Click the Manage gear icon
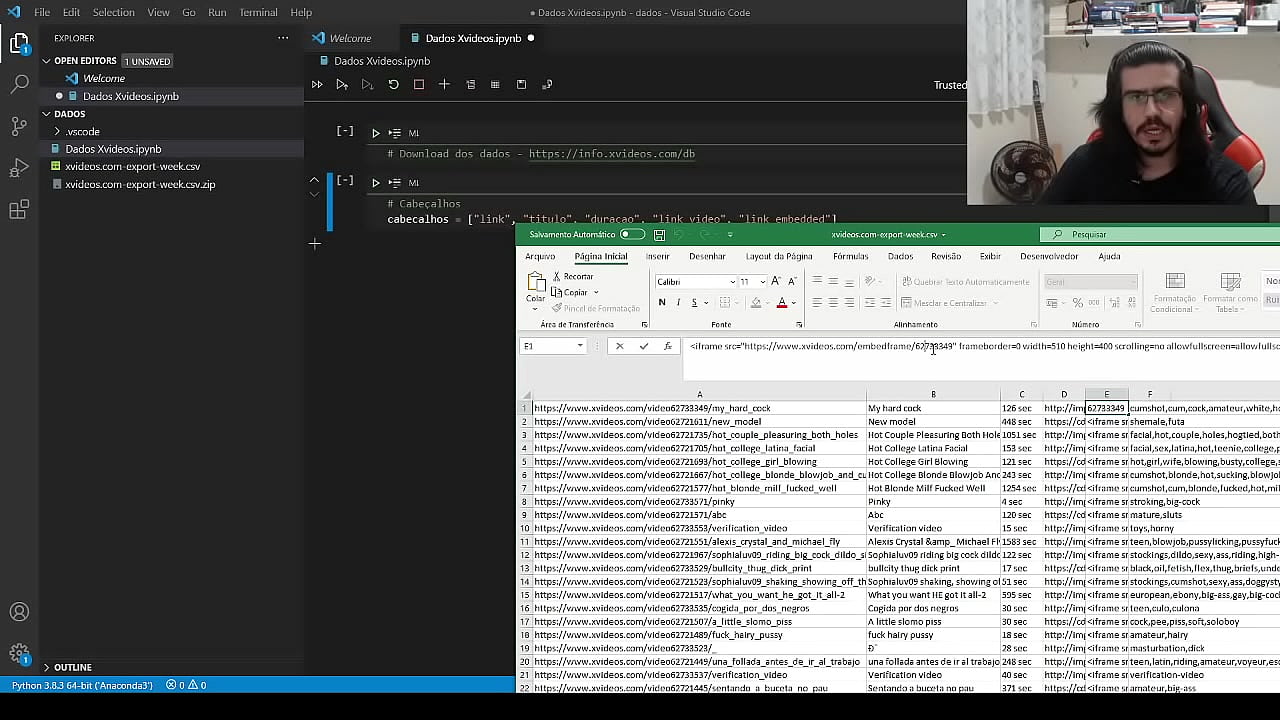 [x=19, y=654]
